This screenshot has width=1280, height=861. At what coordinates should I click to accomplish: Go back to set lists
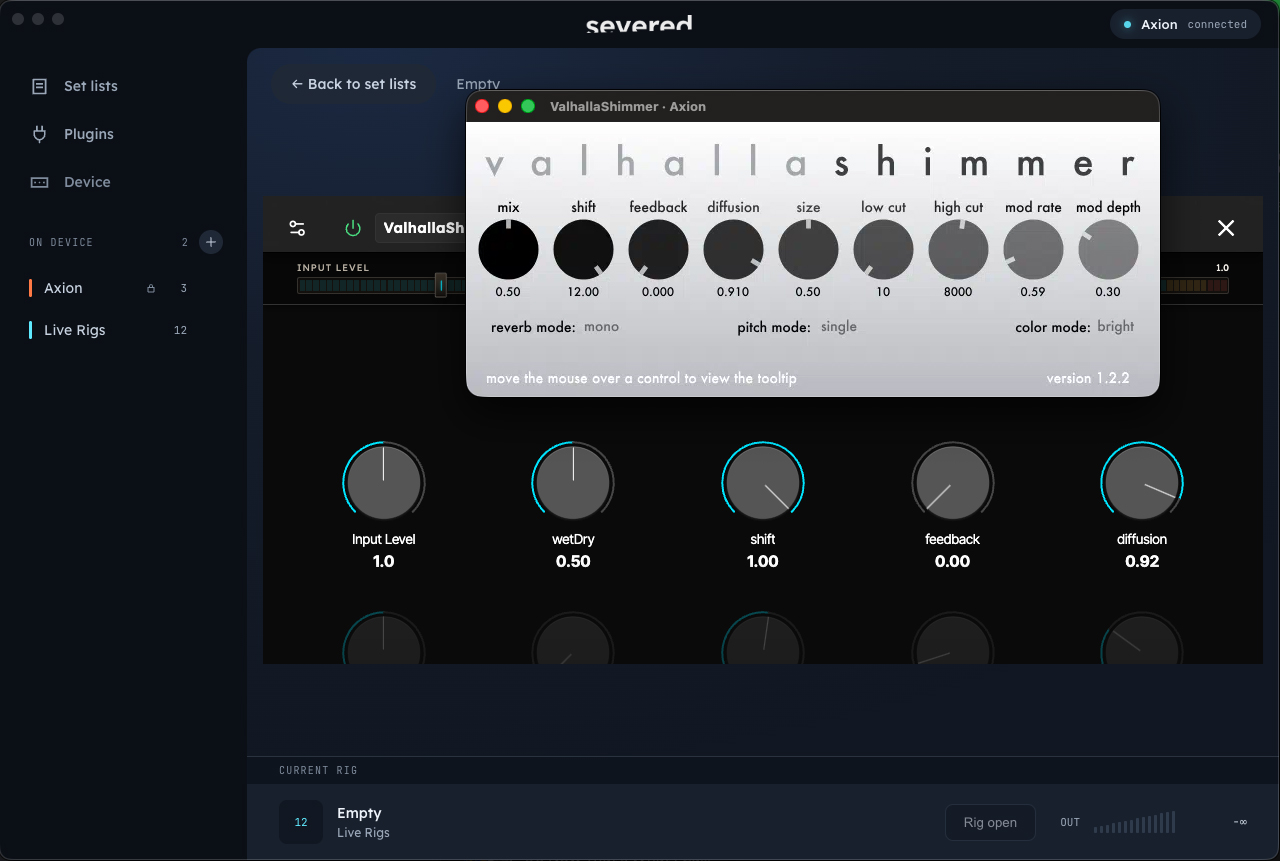point(353,84)
